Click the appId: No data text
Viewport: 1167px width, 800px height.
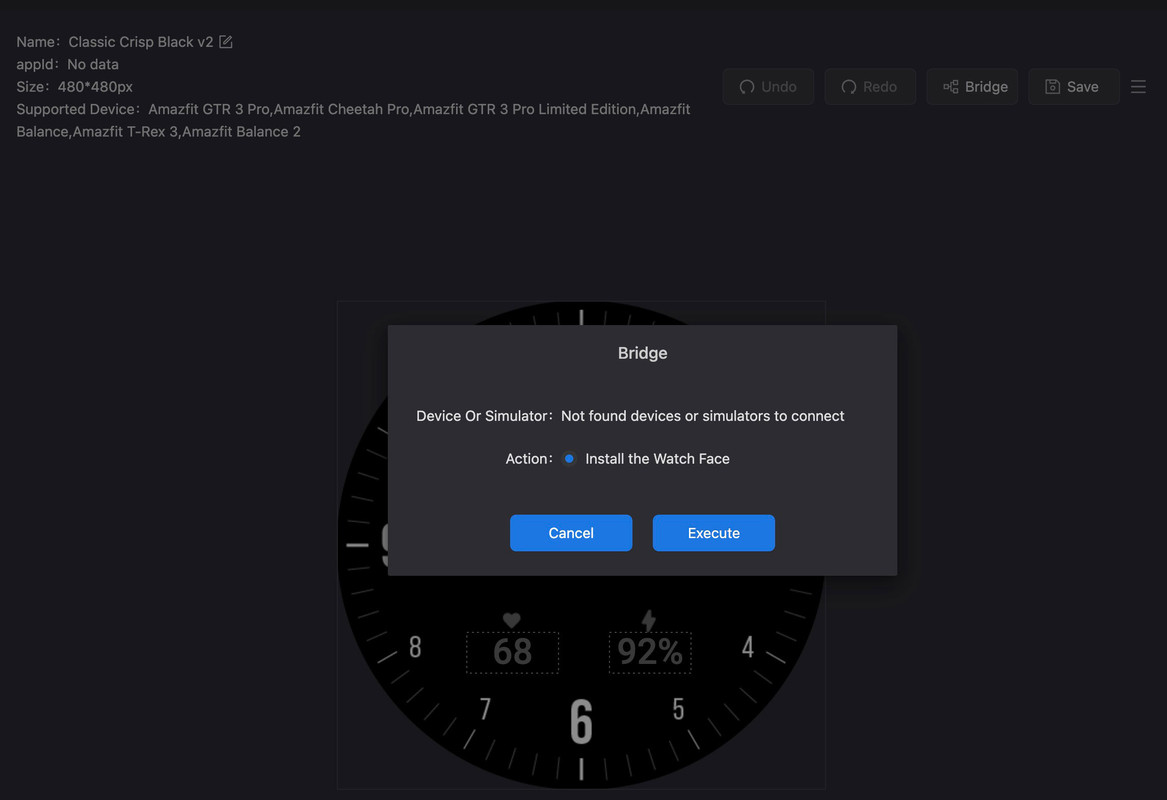(68, 64)
